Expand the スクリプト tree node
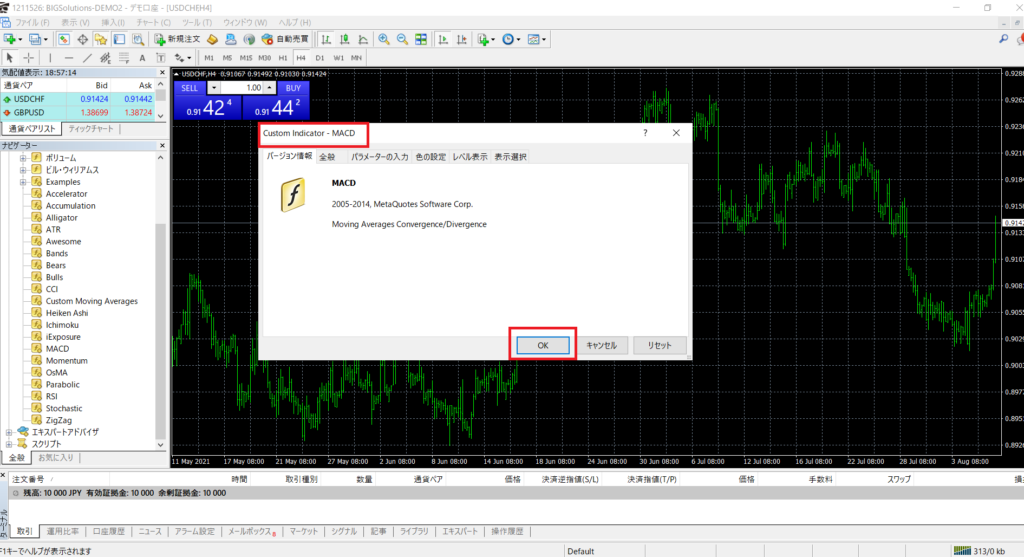 pos(8,444)
